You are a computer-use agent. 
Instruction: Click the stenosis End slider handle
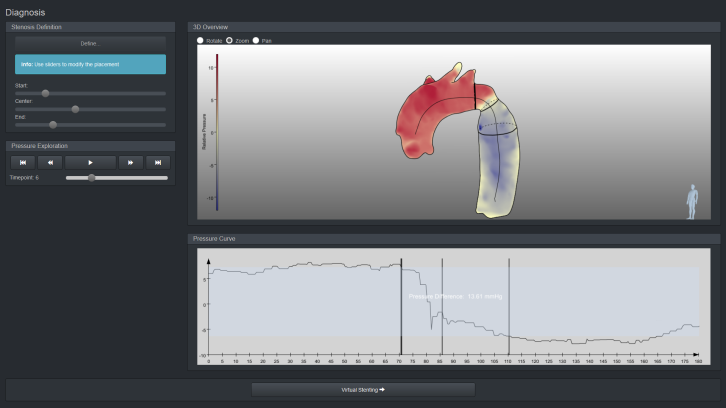tap(53, 125)
